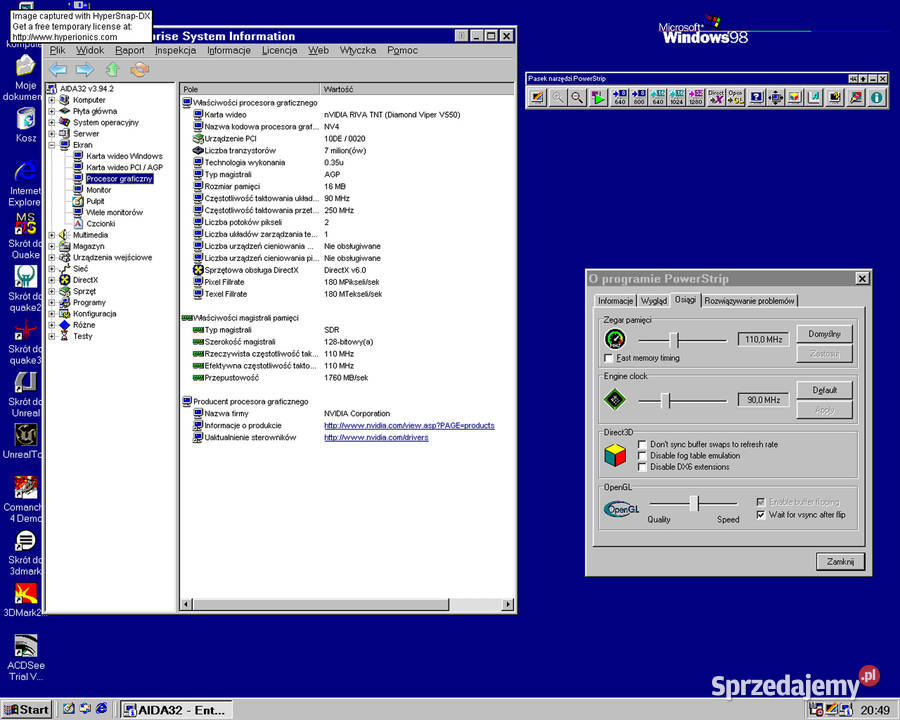Click the OpenGL Quality-Speed slider thumb
This screenshot has height=720, width=900.
click(x=695, y=504)
